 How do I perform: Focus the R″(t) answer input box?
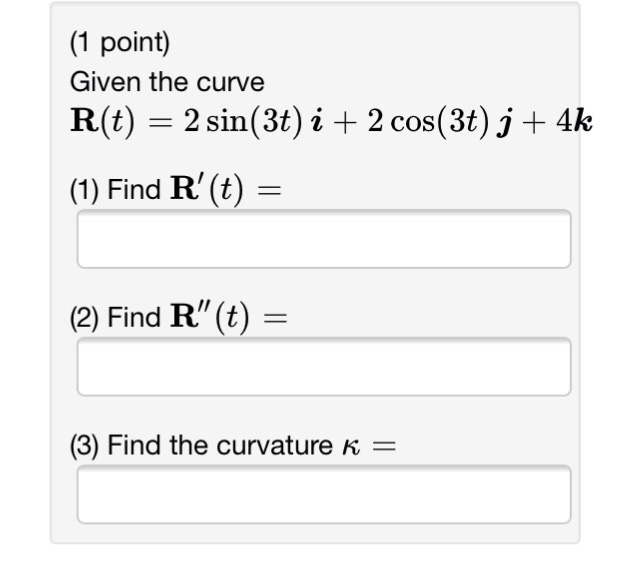click(x=323, y=367)
